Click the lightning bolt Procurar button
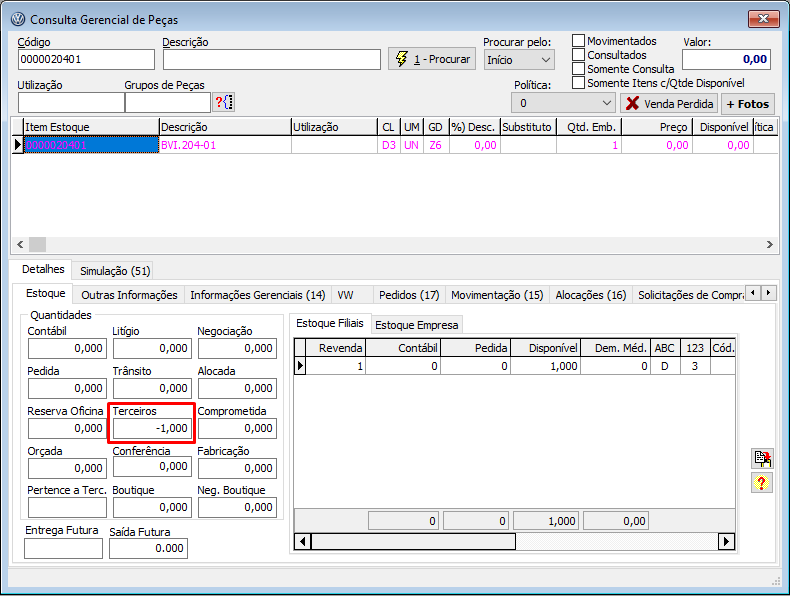Image resolution: width=790 pixels, height=596 pixels. pos(432,59)
